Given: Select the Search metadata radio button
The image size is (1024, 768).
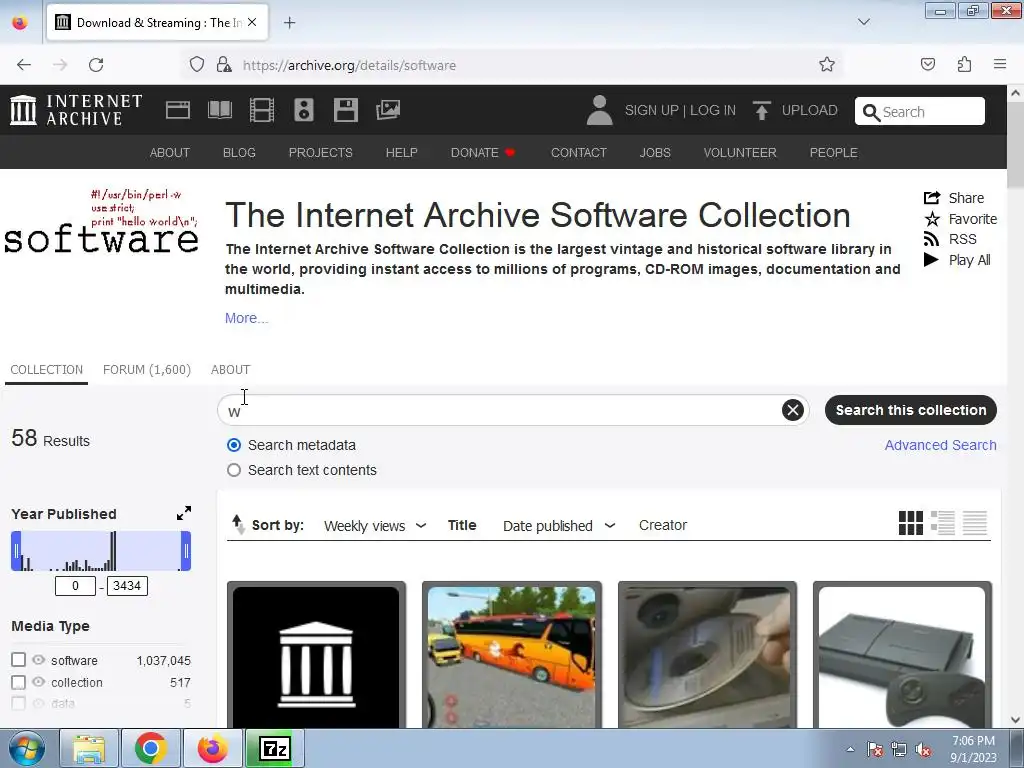Looking at the screenshot, I should [x=234, y=445].
